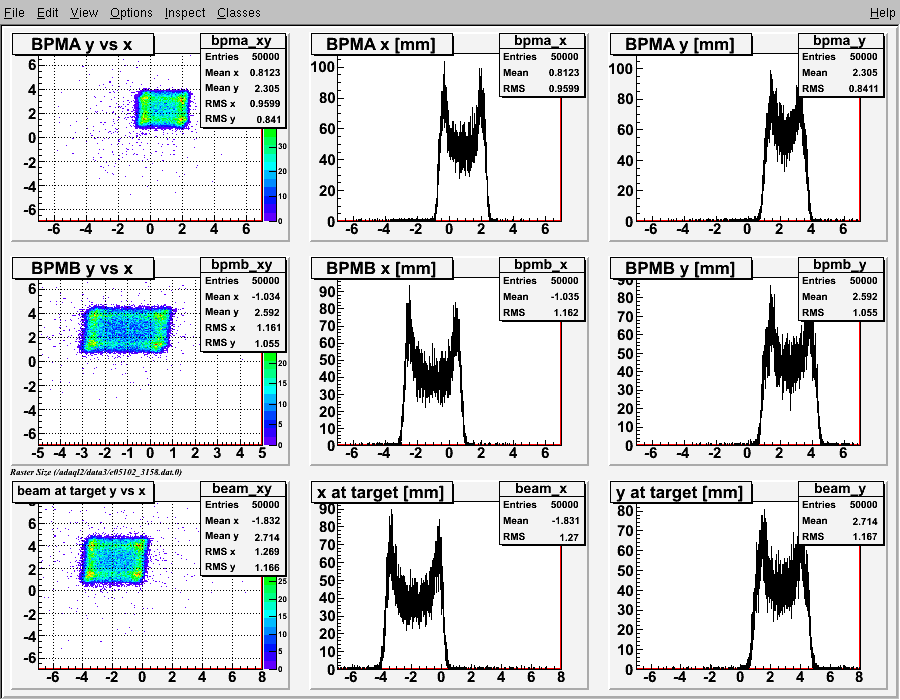Click the BPMA y vs x color palette bar
The width and height of the screenshot is (900, 700).
[x=270, y=174]
